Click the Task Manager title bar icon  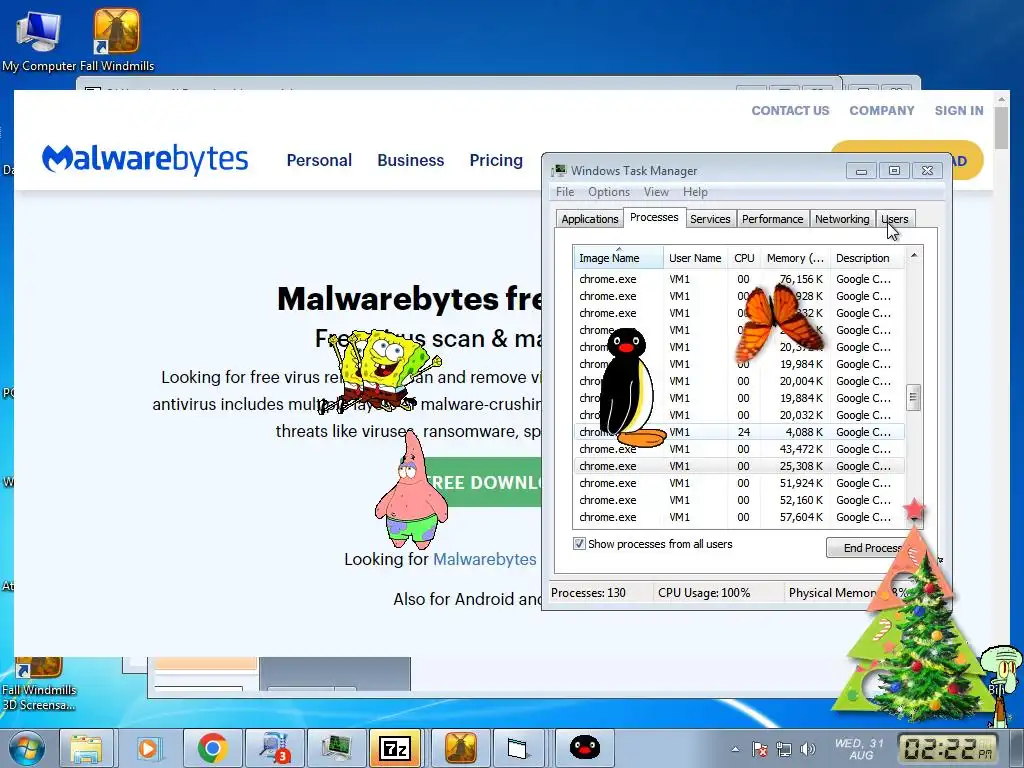tap(558, 170)
